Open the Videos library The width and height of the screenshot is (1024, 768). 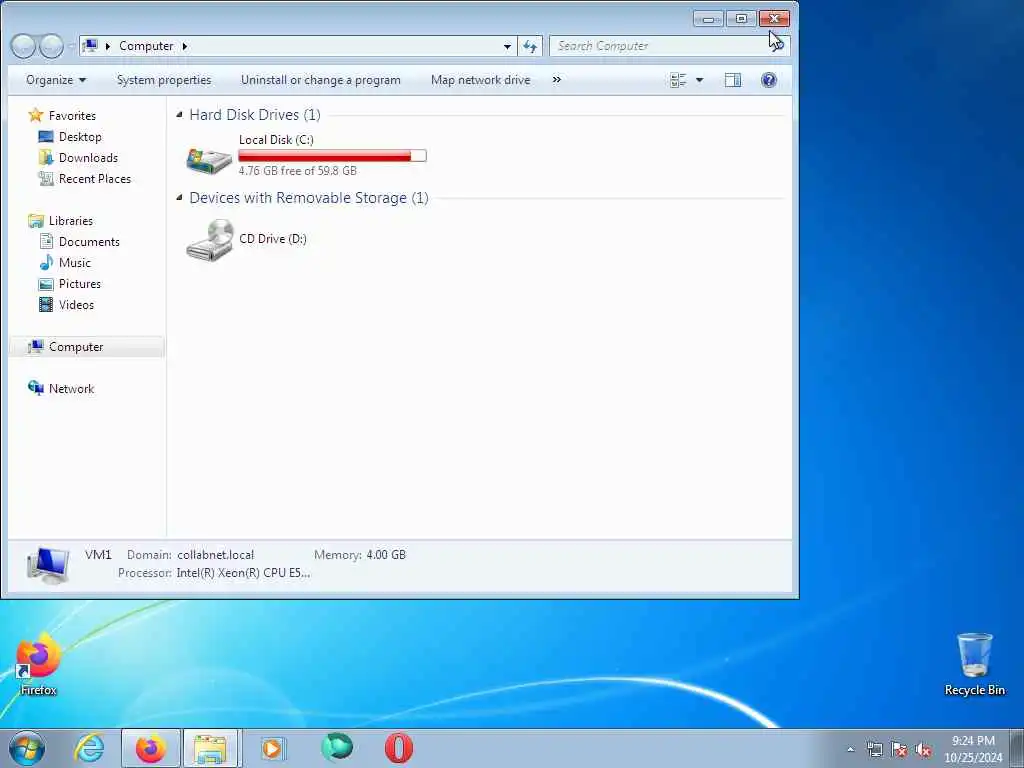76,304
